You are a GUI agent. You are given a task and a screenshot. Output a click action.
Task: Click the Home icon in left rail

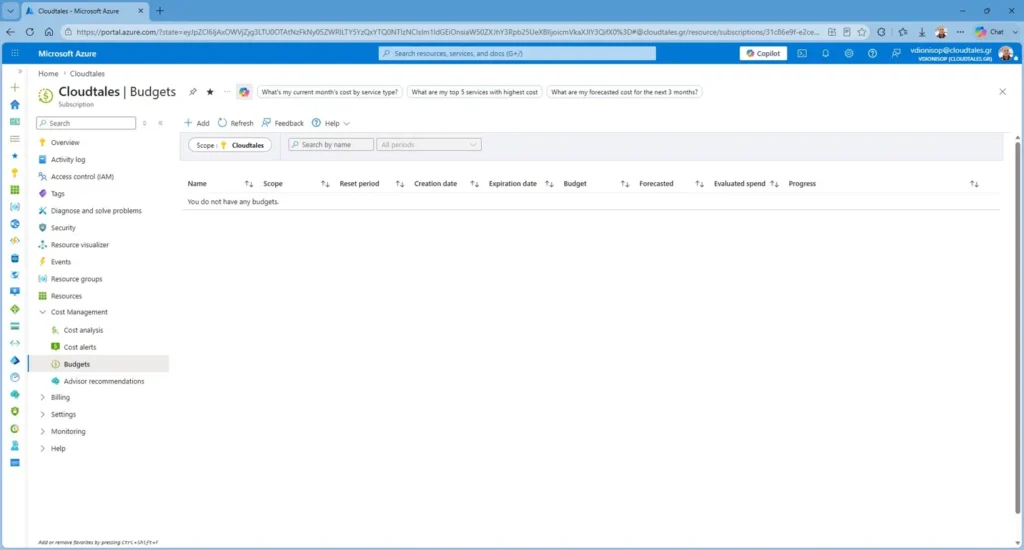pos(14,105)
